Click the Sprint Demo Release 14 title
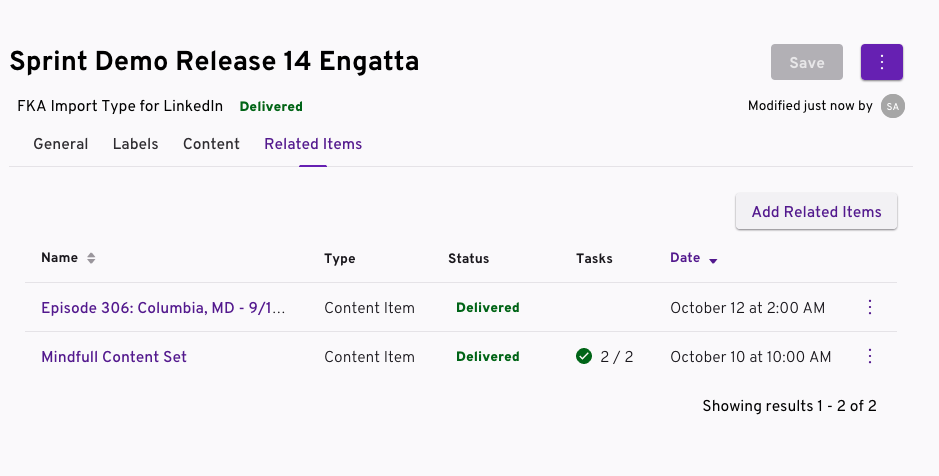This screenshot has height=476, width=939. pyautogui.click(x=214, y=61)
